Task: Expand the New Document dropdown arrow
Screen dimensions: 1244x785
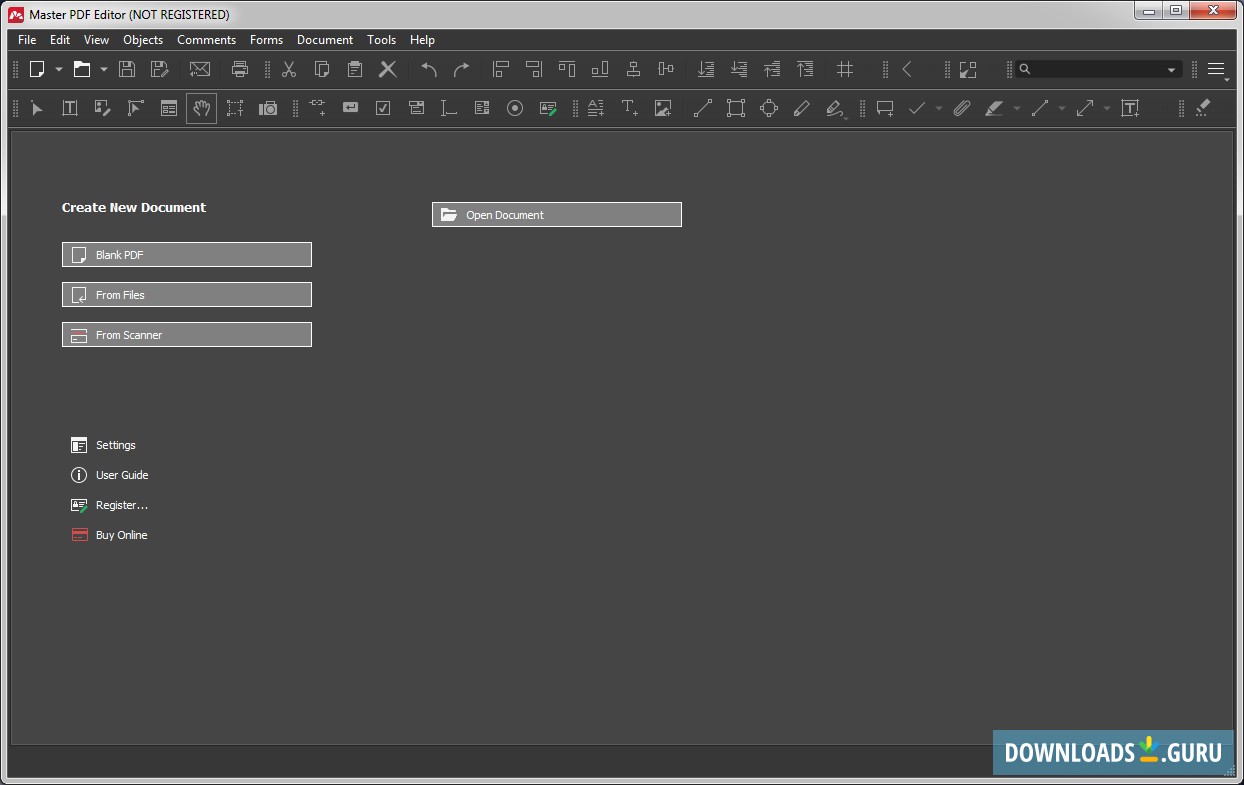Action: [x=59, y=70]
